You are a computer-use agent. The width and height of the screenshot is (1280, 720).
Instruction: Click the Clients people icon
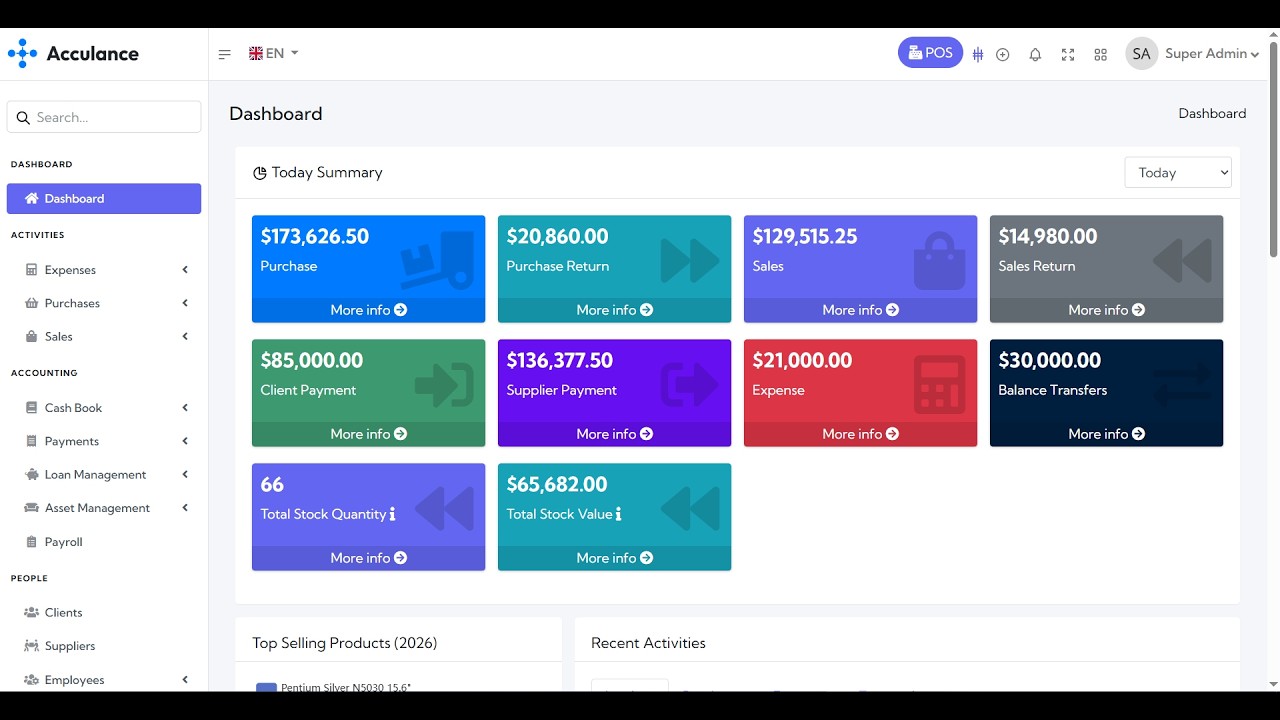click(31, 613)
